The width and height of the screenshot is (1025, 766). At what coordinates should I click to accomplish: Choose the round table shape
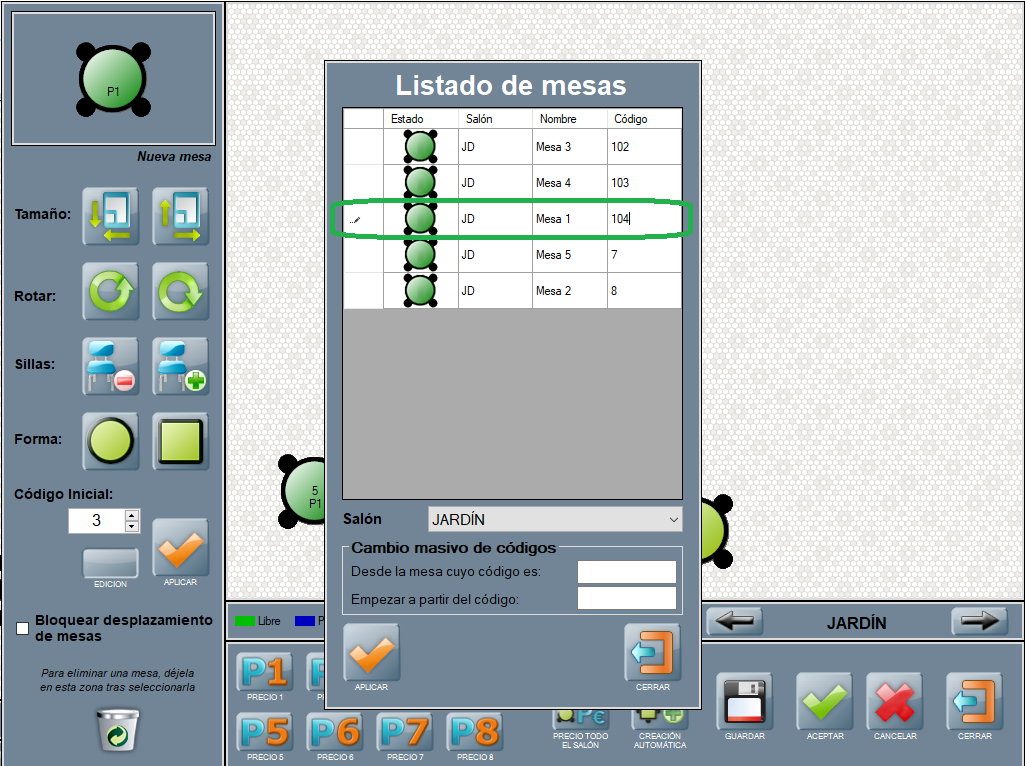(110, 441)
